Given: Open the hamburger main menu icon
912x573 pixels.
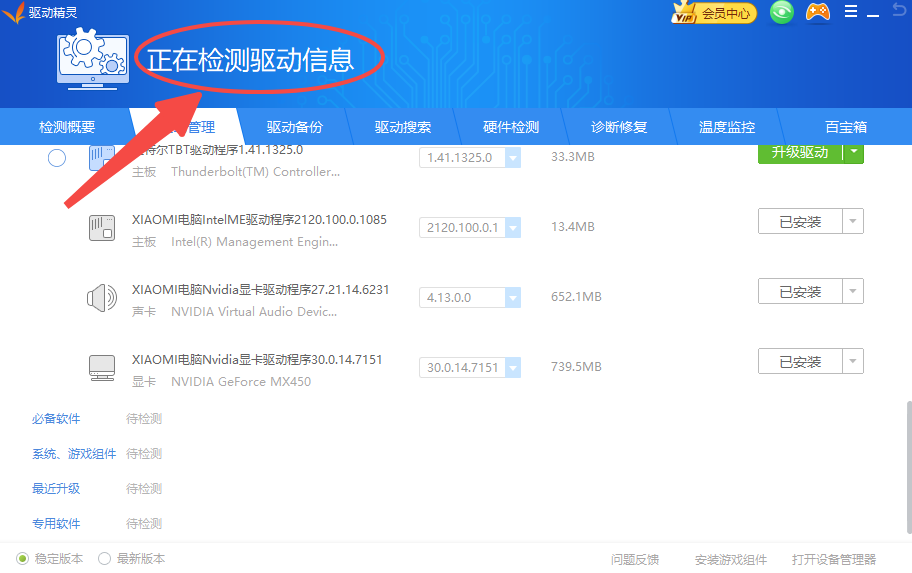Looking at the screenshot, I should (x=851, y=12).
